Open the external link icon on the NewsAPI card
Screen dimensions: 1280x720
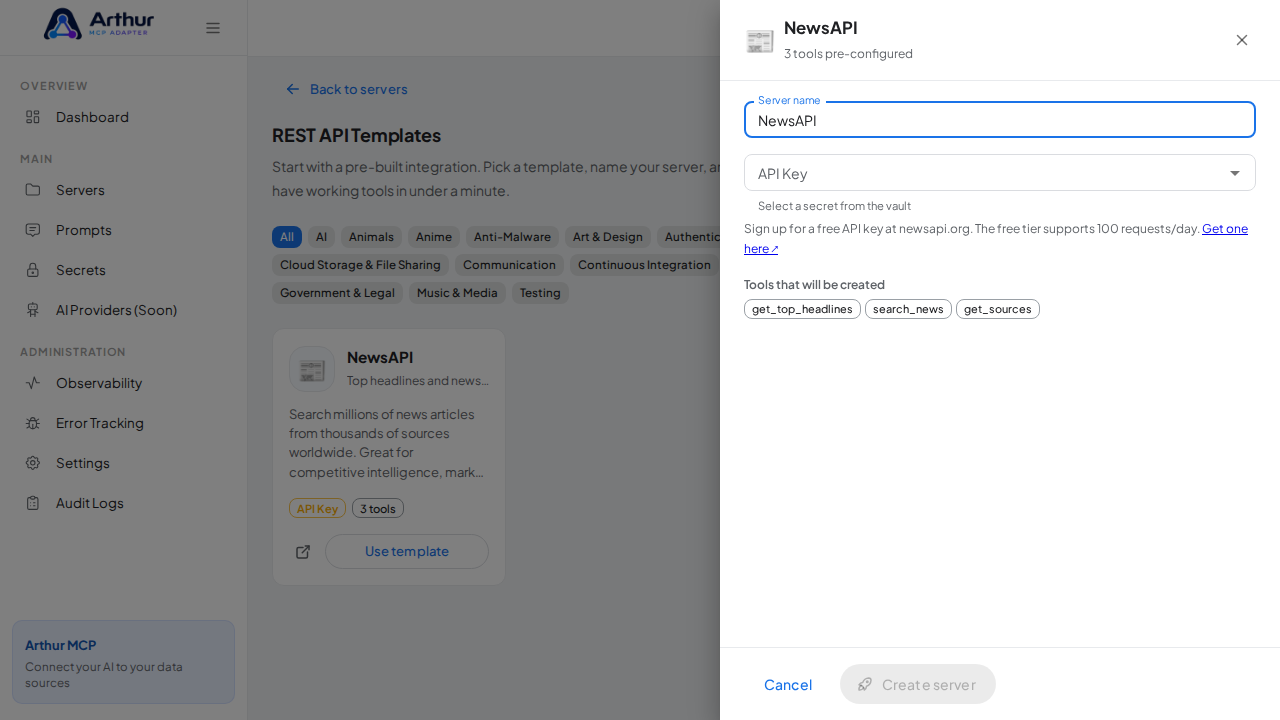303,552
